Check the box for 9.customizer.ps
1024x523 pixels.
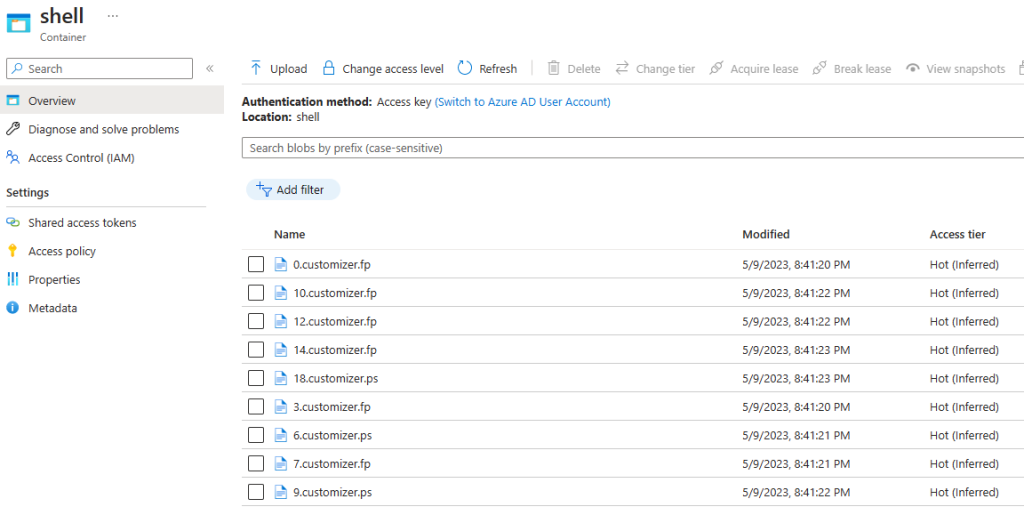pos(256,492)
